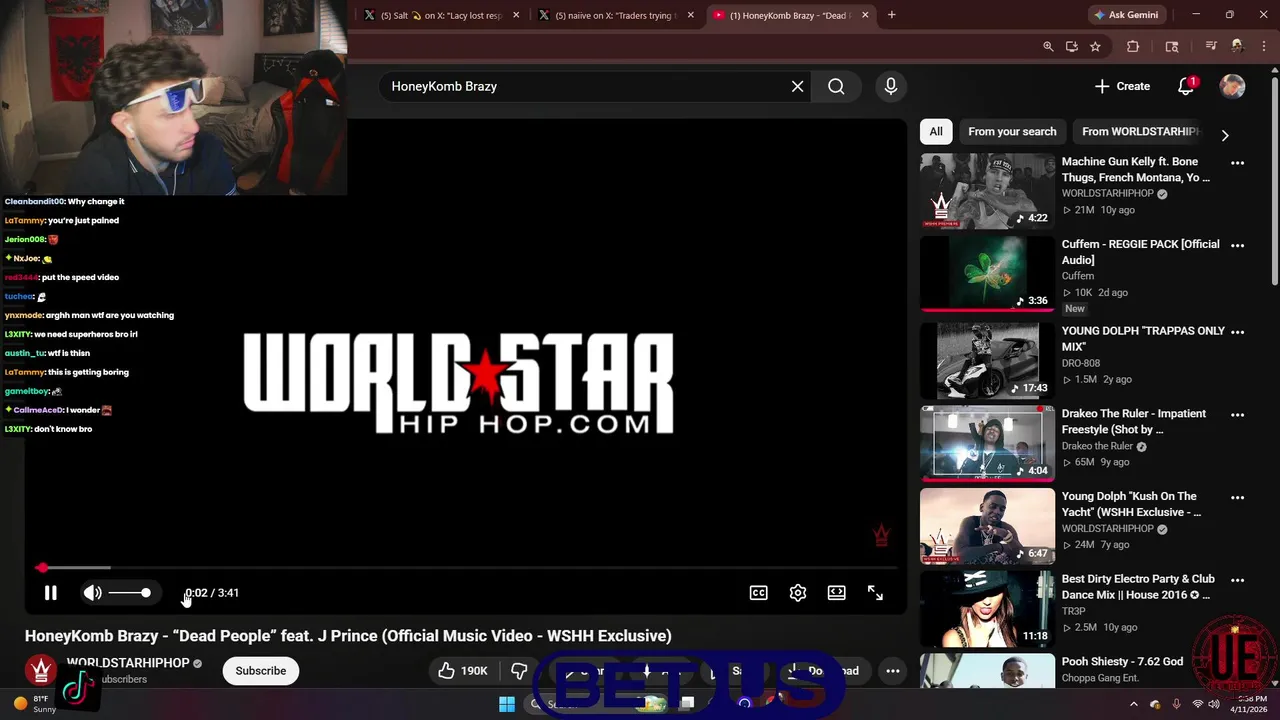
Task: Enter fullscreen mode
Action: 875,593
